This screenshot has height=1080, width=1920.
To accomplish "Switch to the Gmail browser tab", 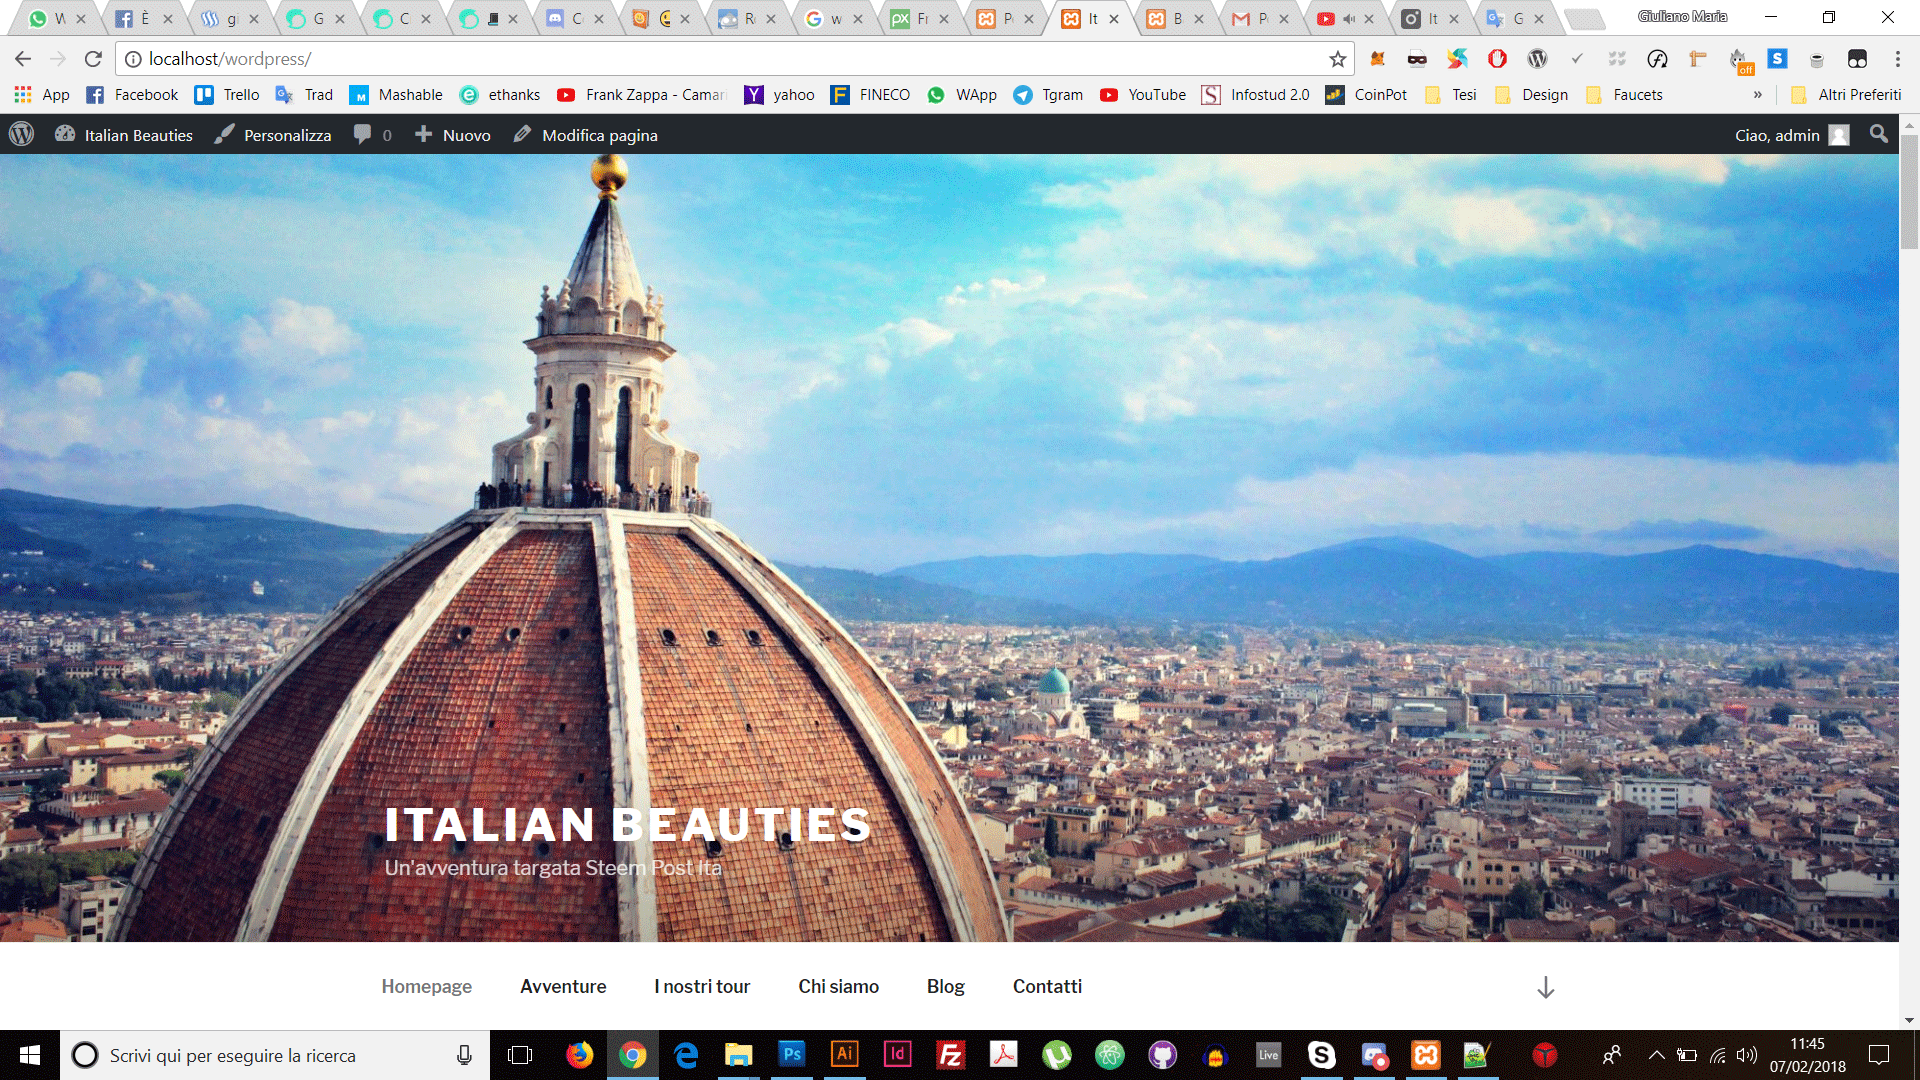I will [1258, 18].
